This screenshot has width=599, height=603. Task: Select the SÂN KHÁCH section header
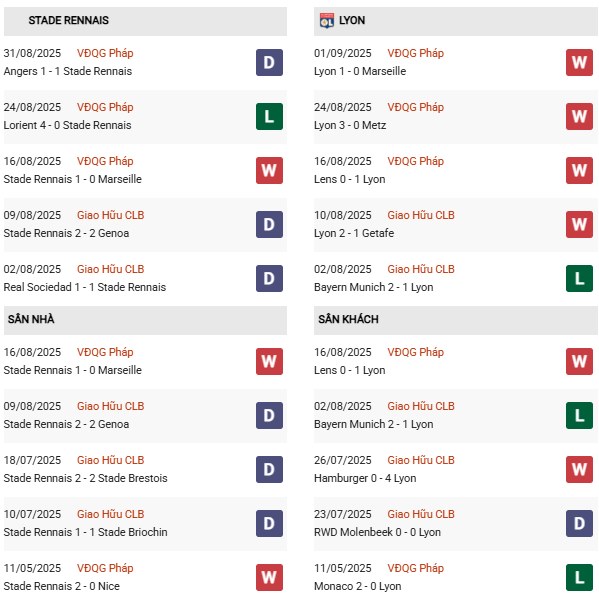click(x=456, y=320)
